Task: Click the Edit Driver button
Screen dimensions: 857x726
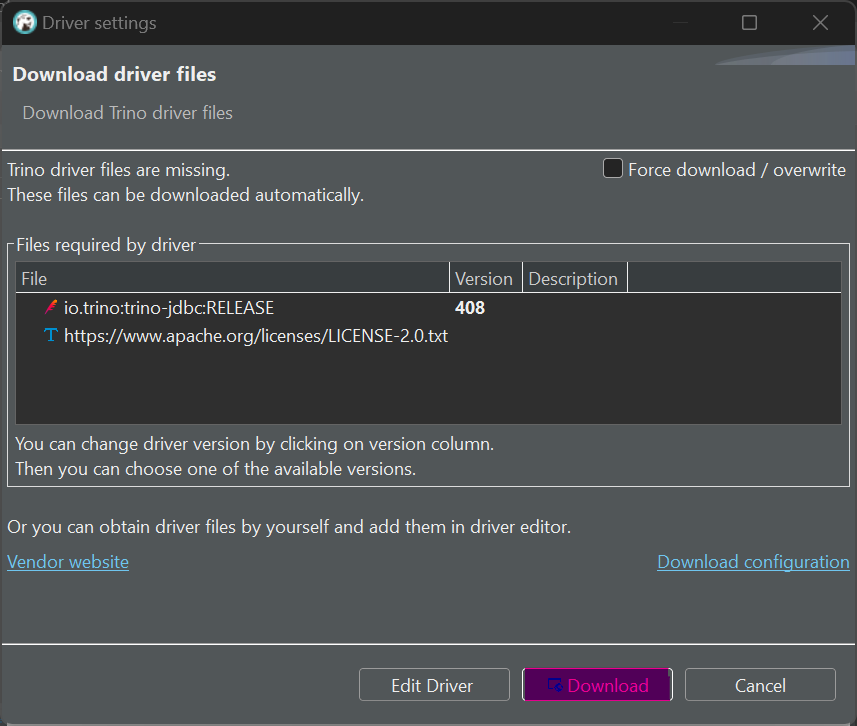Action: (434, 684)
